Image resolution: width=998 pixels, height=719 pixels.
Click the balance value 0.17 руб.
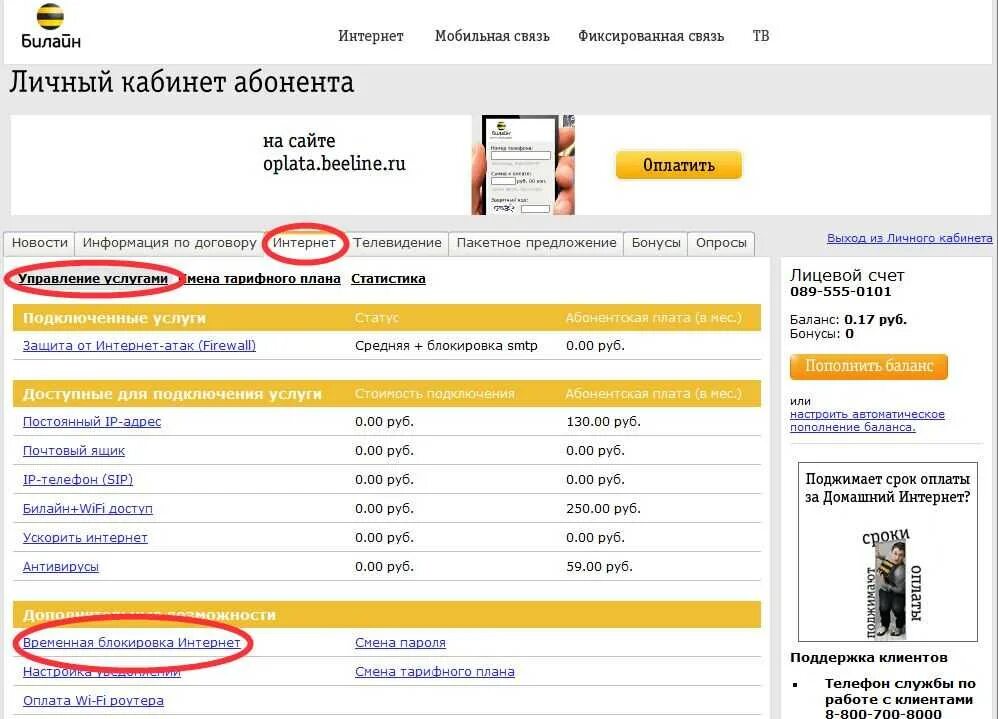pyautogui.click(x=875, y=319)
